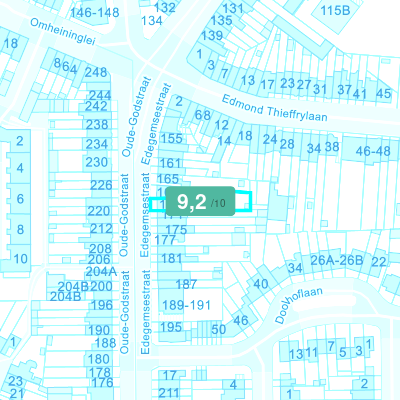Click the Edmond Thieffrylaan street label
Viewport: 400px width, 400px height.
tap(274, 108)
